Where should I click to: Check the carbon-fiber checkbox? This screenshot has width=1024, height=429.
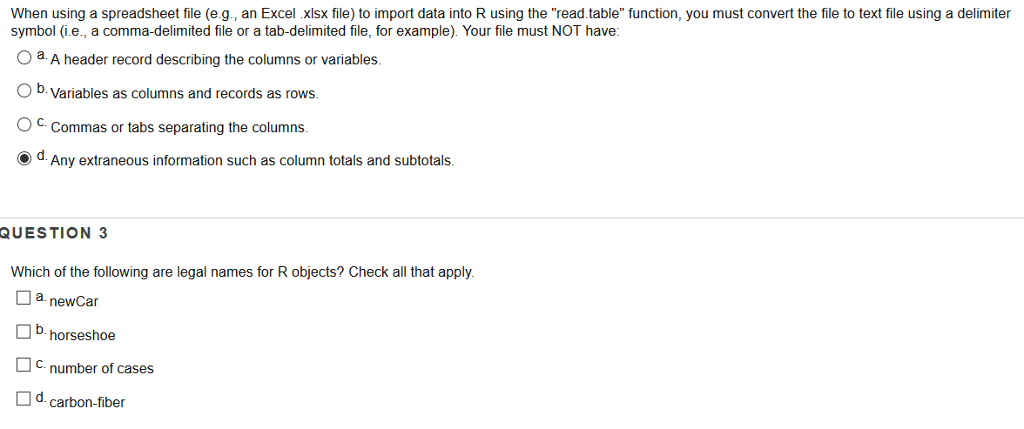pyautogui.click(x=24, y=398)
